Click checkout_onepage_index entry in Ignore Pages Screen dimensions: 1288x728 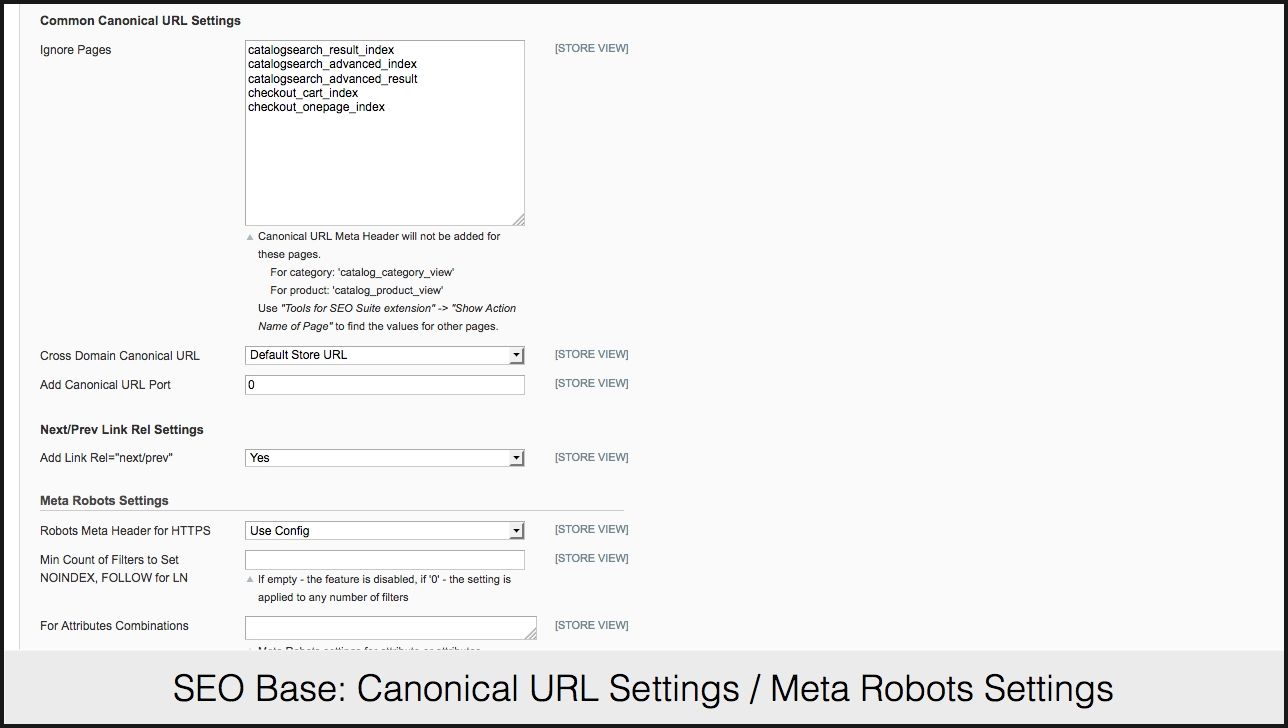point(316,107)
